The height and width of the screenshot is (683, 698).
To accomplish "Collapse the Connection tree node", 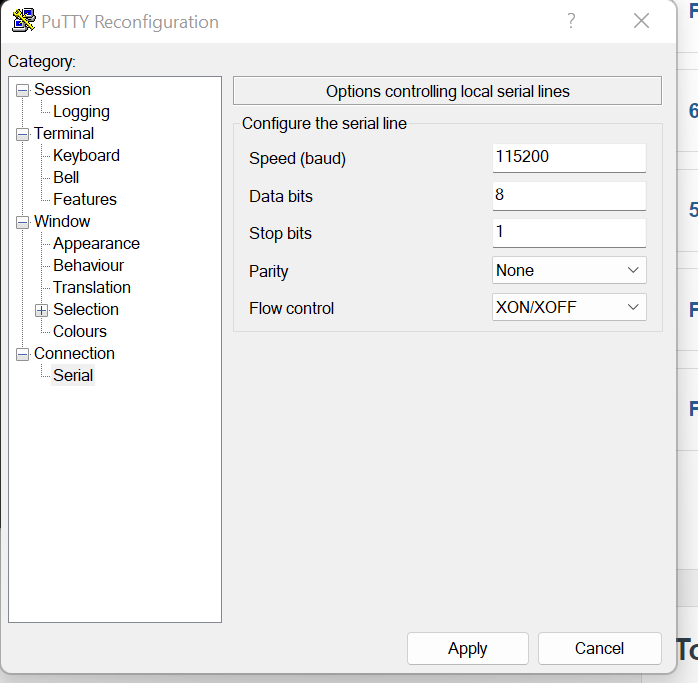I will click(22, 354).
